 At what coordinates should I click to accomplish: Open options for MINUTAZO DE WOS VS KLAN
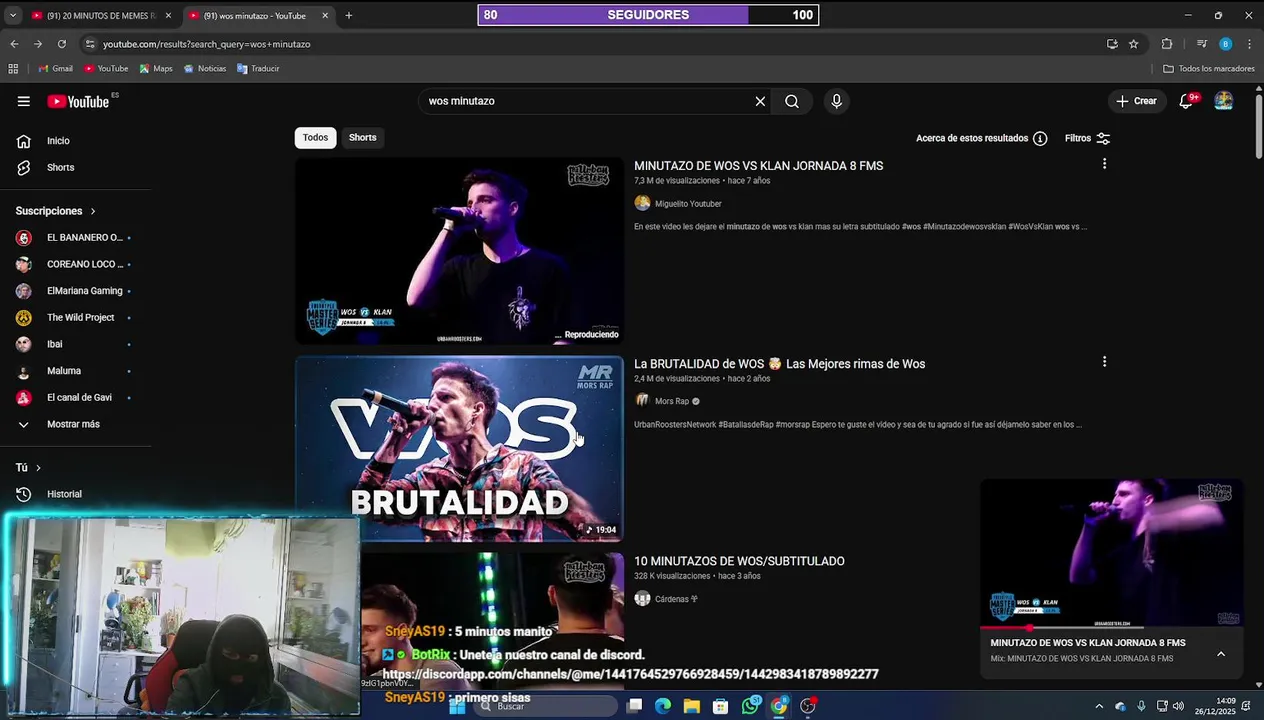click(1104, 164)
